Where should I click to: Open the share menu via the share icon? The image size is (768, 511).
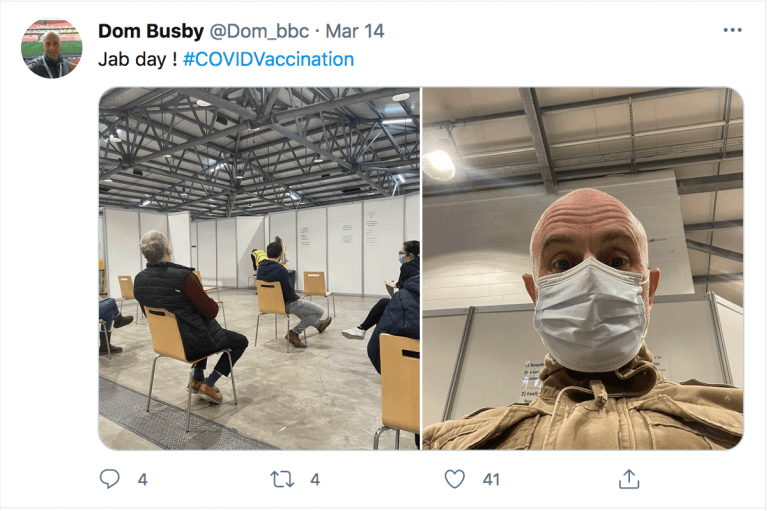pyautogui.click(x=628, y=480)
